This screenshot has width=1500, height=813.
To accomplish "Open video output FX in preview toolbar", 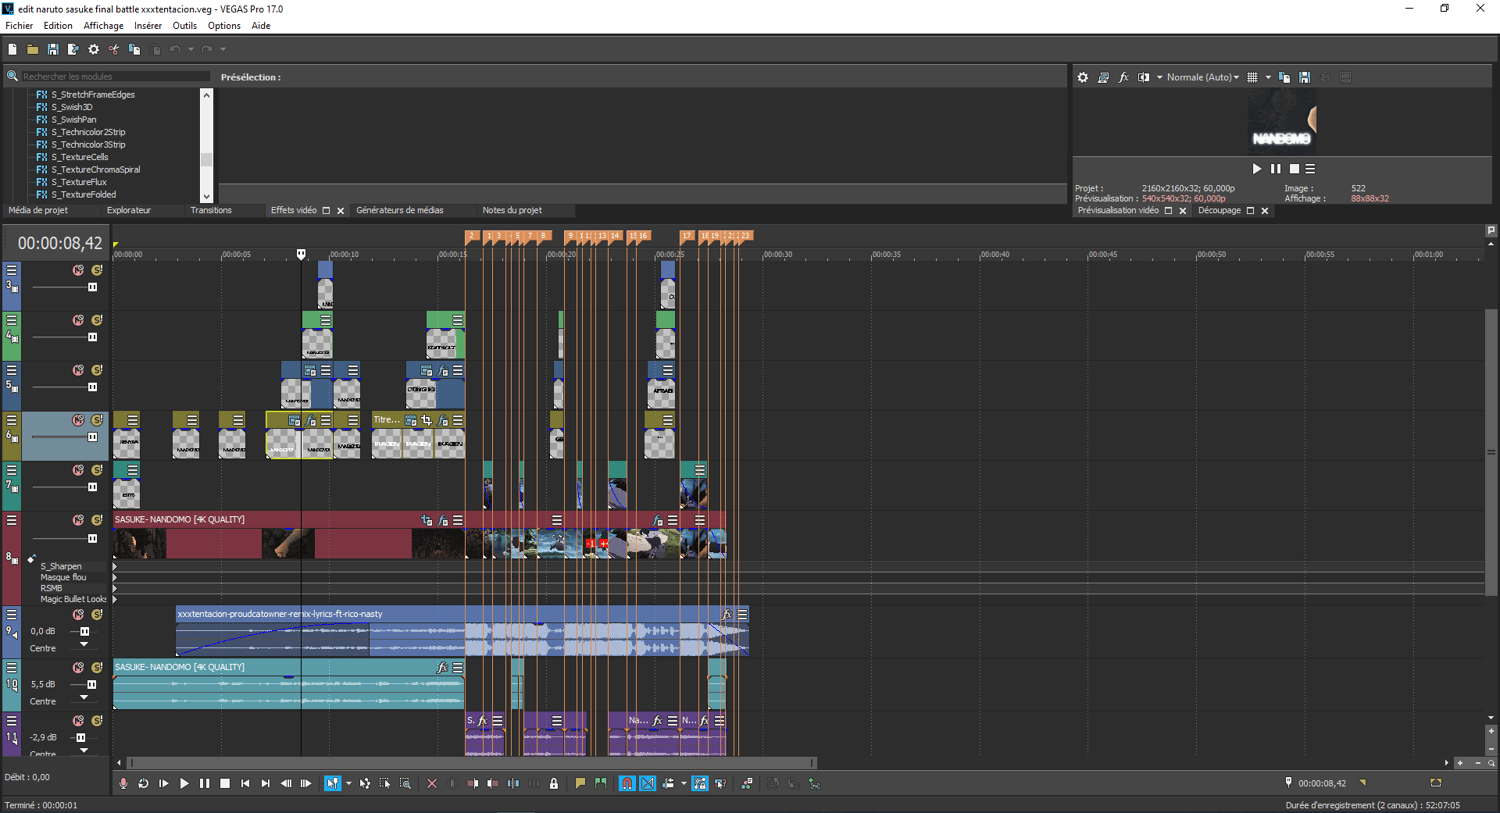I will (x=1123, y=77).
